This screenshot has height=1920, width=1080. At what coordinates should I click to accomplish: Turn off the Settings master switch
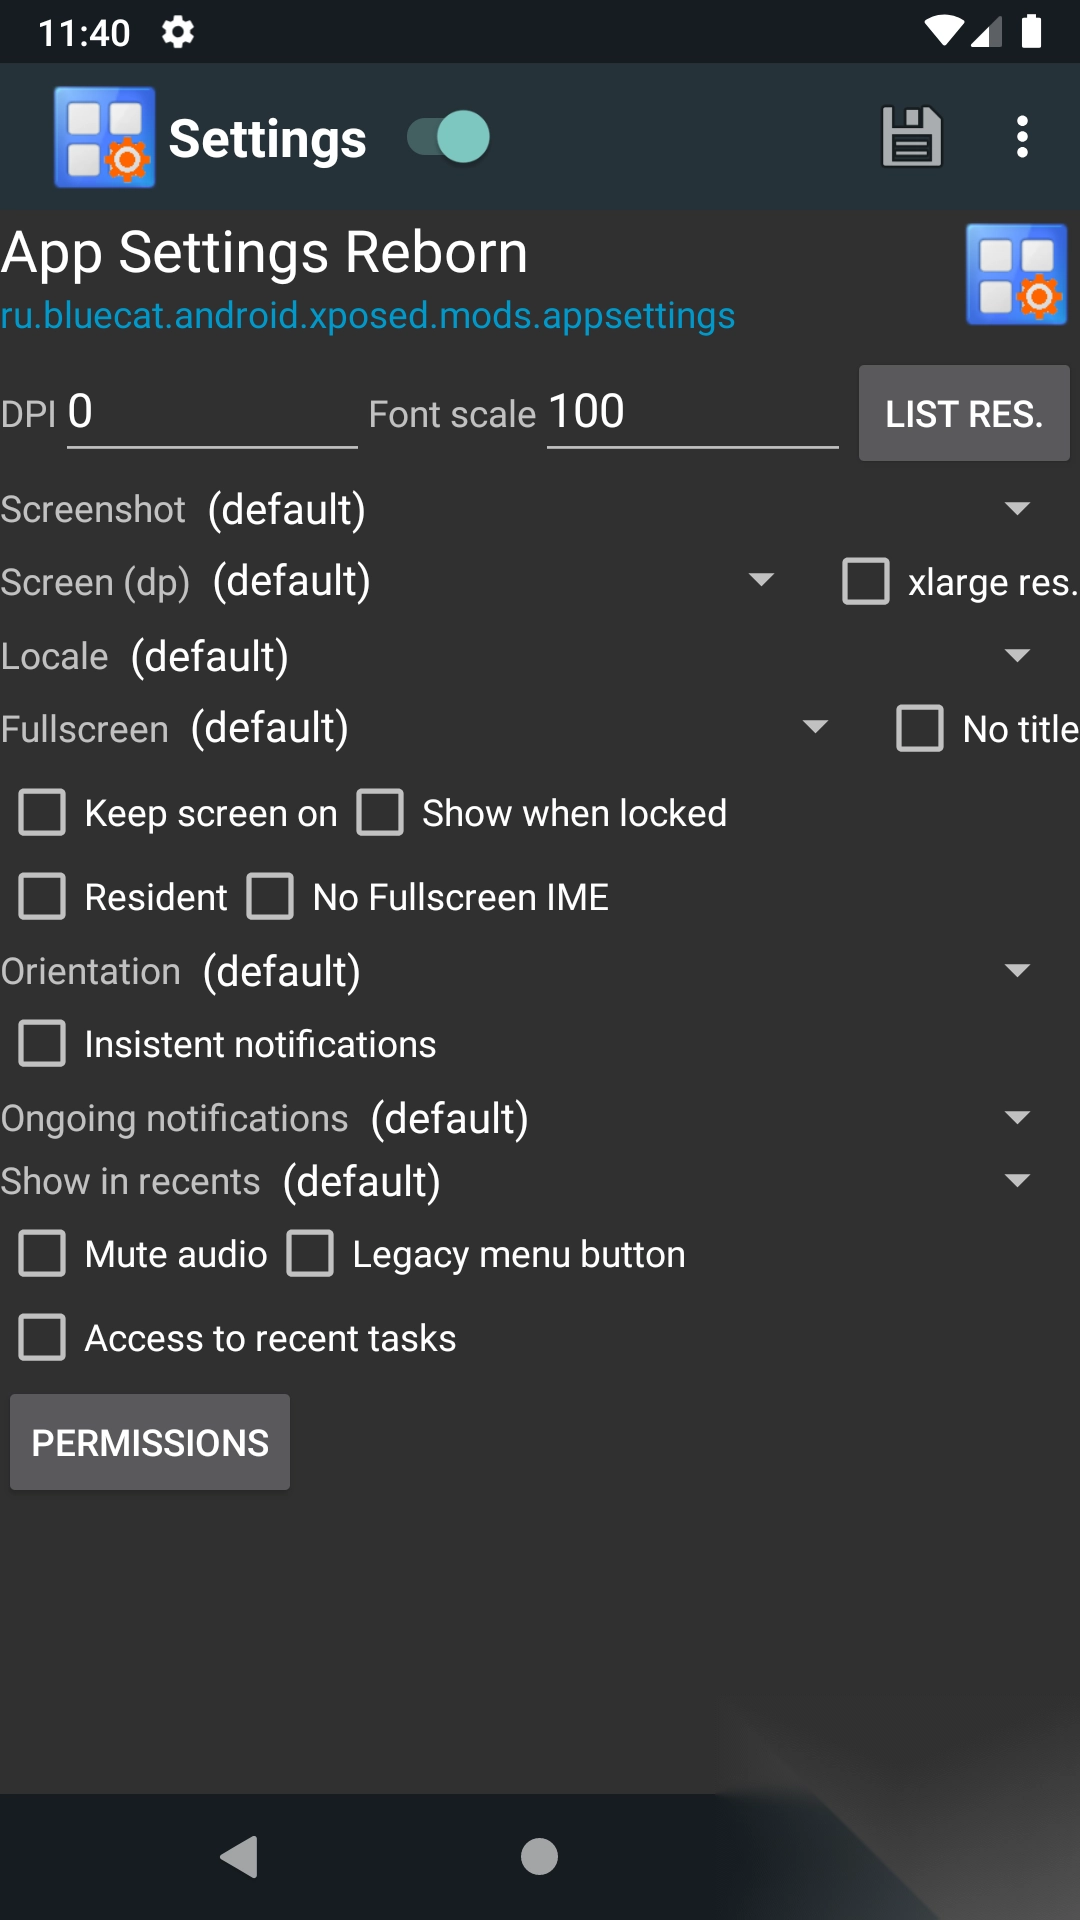449,137
